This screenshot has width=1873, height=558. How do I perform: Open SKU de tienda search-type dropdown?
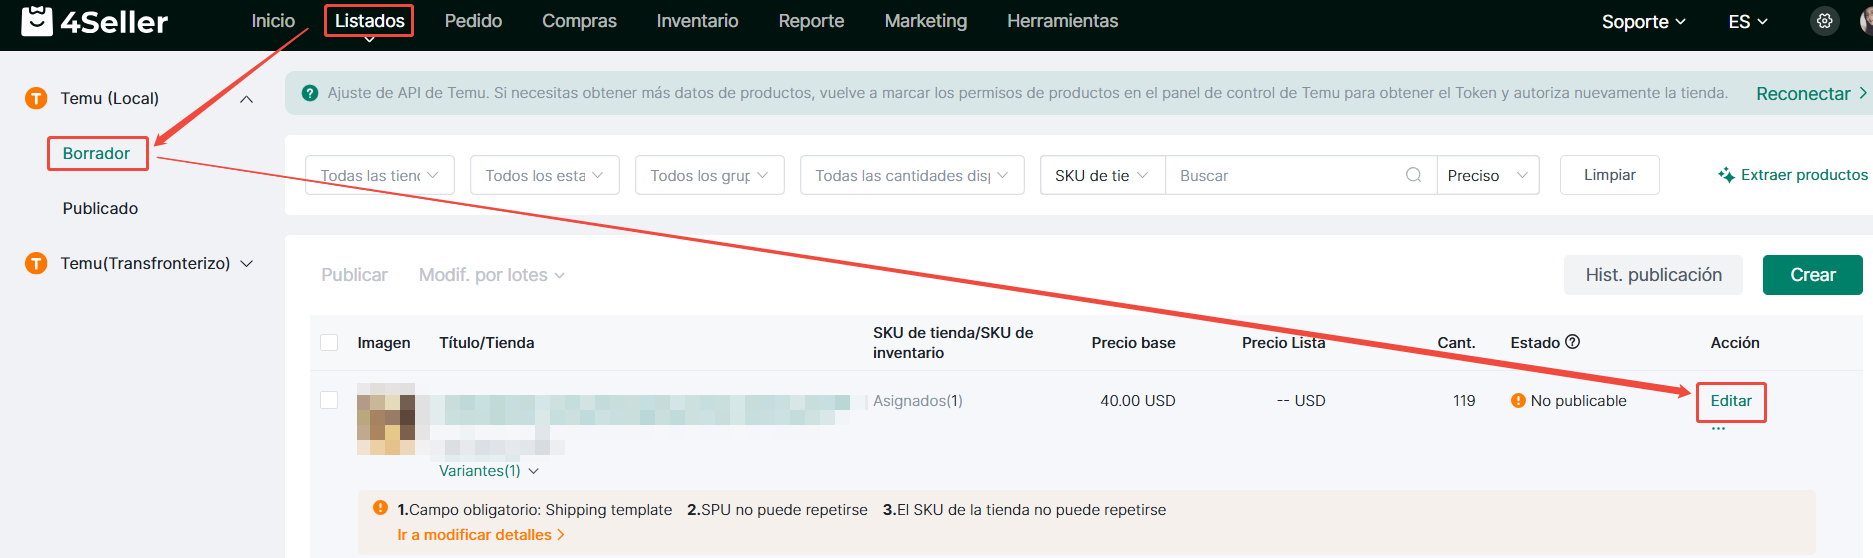click(x=1102, y=175)
